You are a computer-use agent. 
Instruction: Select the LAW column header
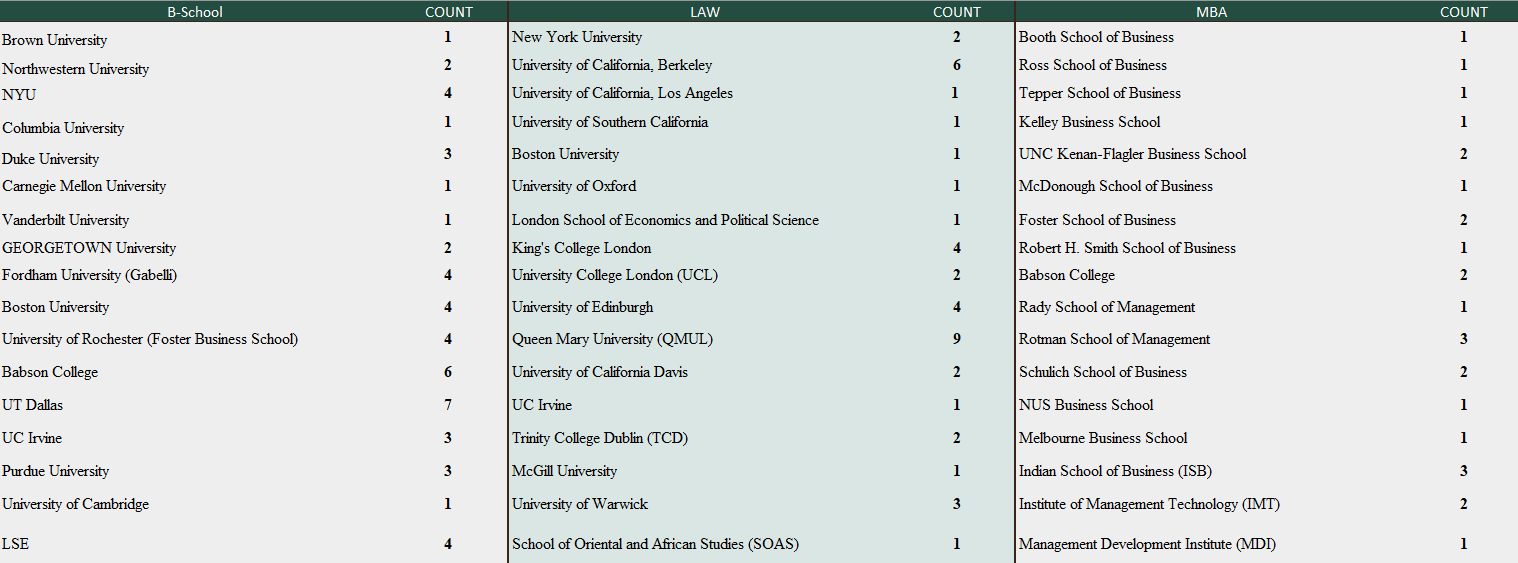point(705,12)
